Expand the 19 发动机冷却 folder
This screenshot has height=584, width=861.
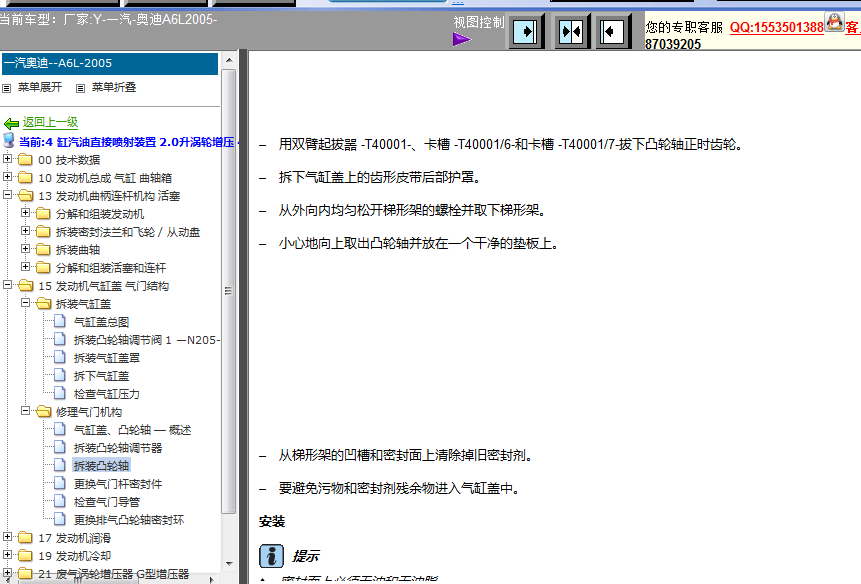pos(8,554)
